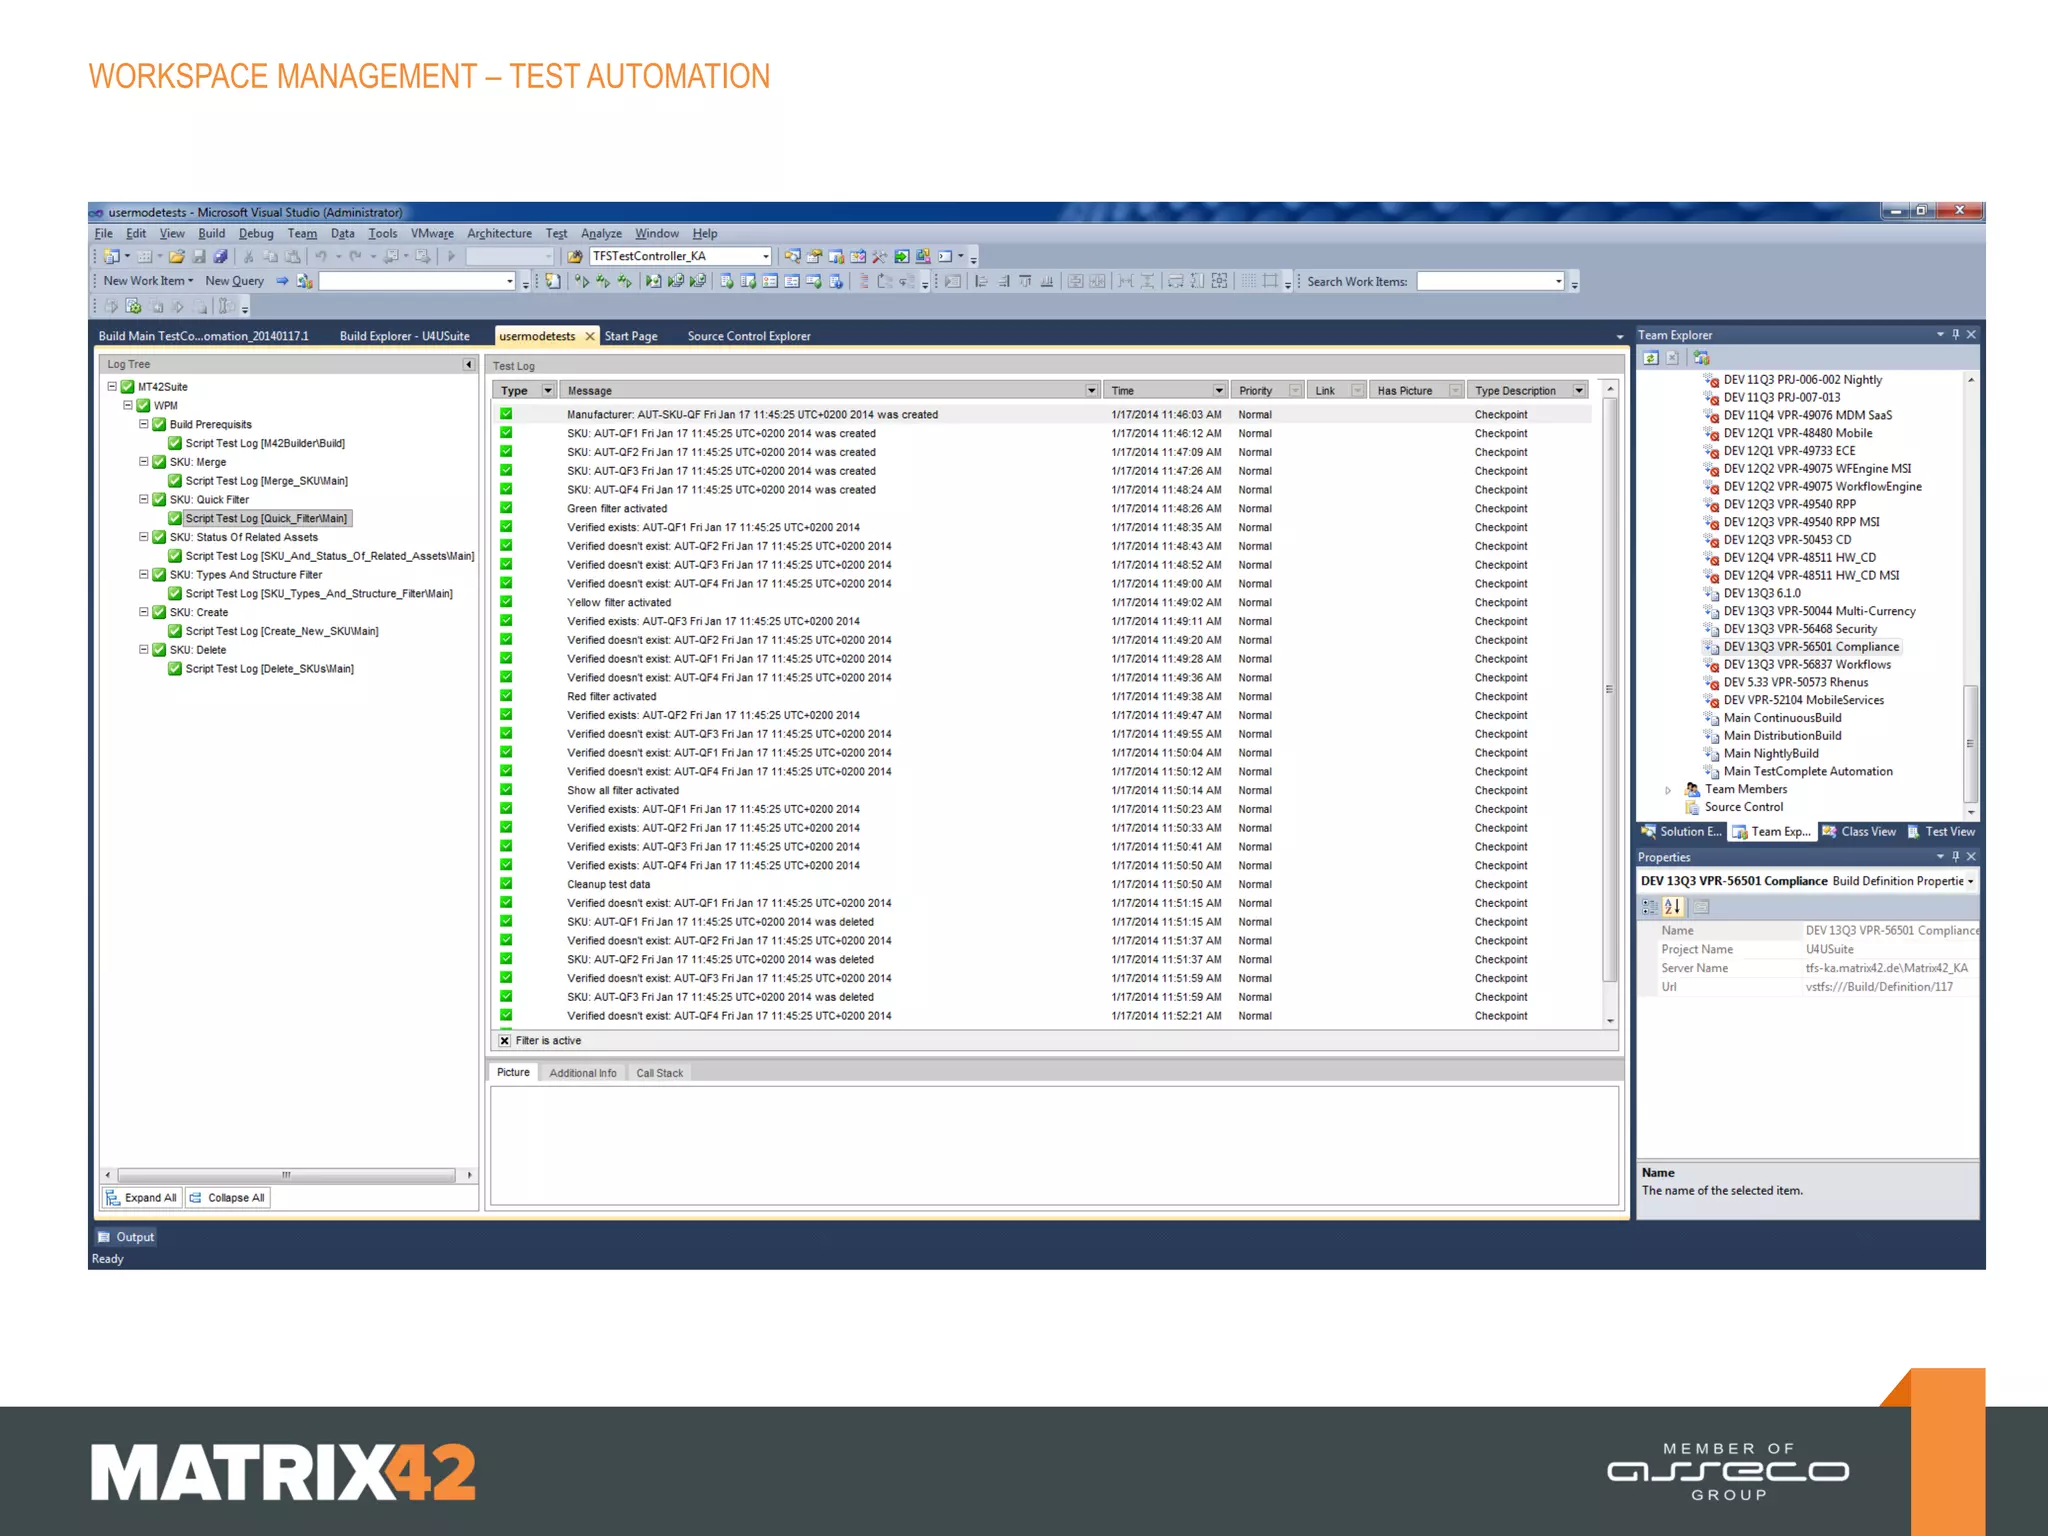Click the Search Work Items input field

[x=1490, y=282]
